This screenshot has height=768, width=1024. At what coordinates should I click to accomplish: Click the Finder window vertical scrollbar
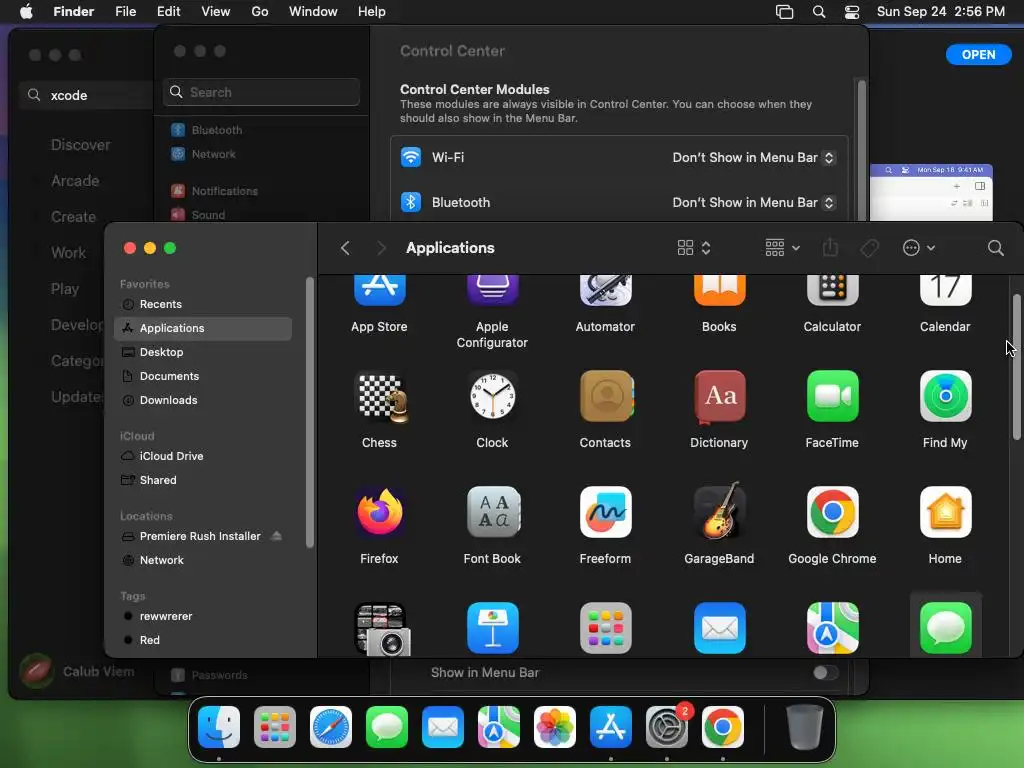pyautogui.click(x=1016, y=367)
